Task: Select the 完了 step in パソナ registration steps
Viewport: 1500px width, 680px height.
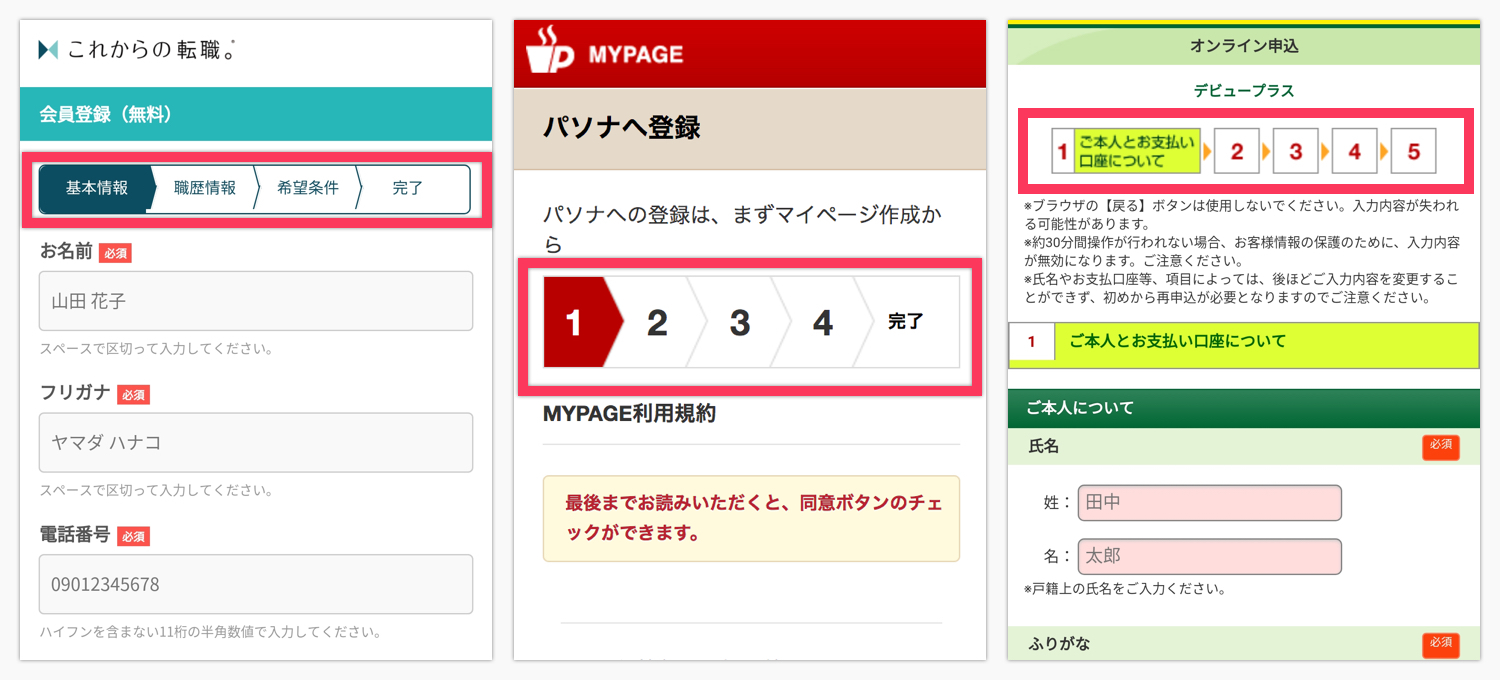Action: (x=907, y=322)
